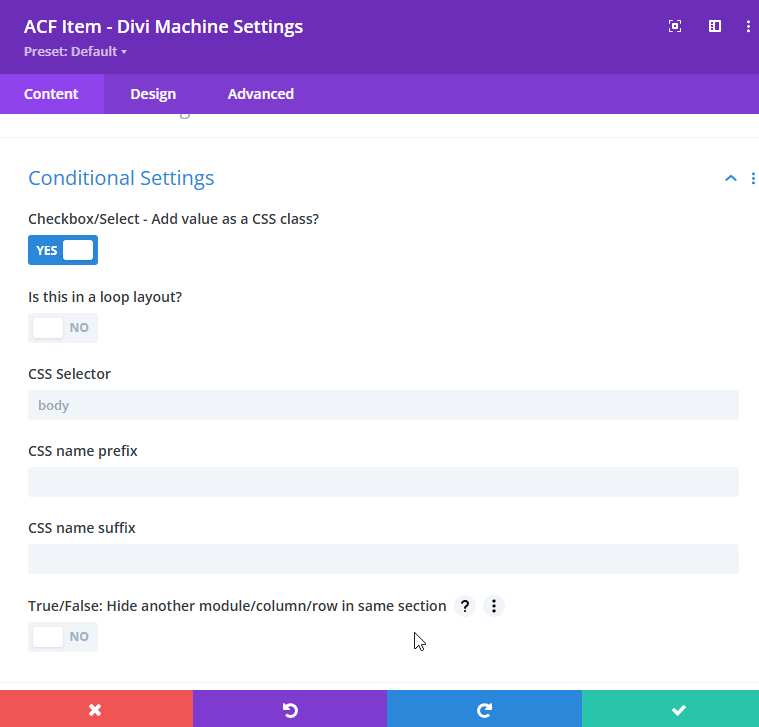Enable Is this in a loop layout
The height and width of the screenshot is (727, 759).
point(63,328)
